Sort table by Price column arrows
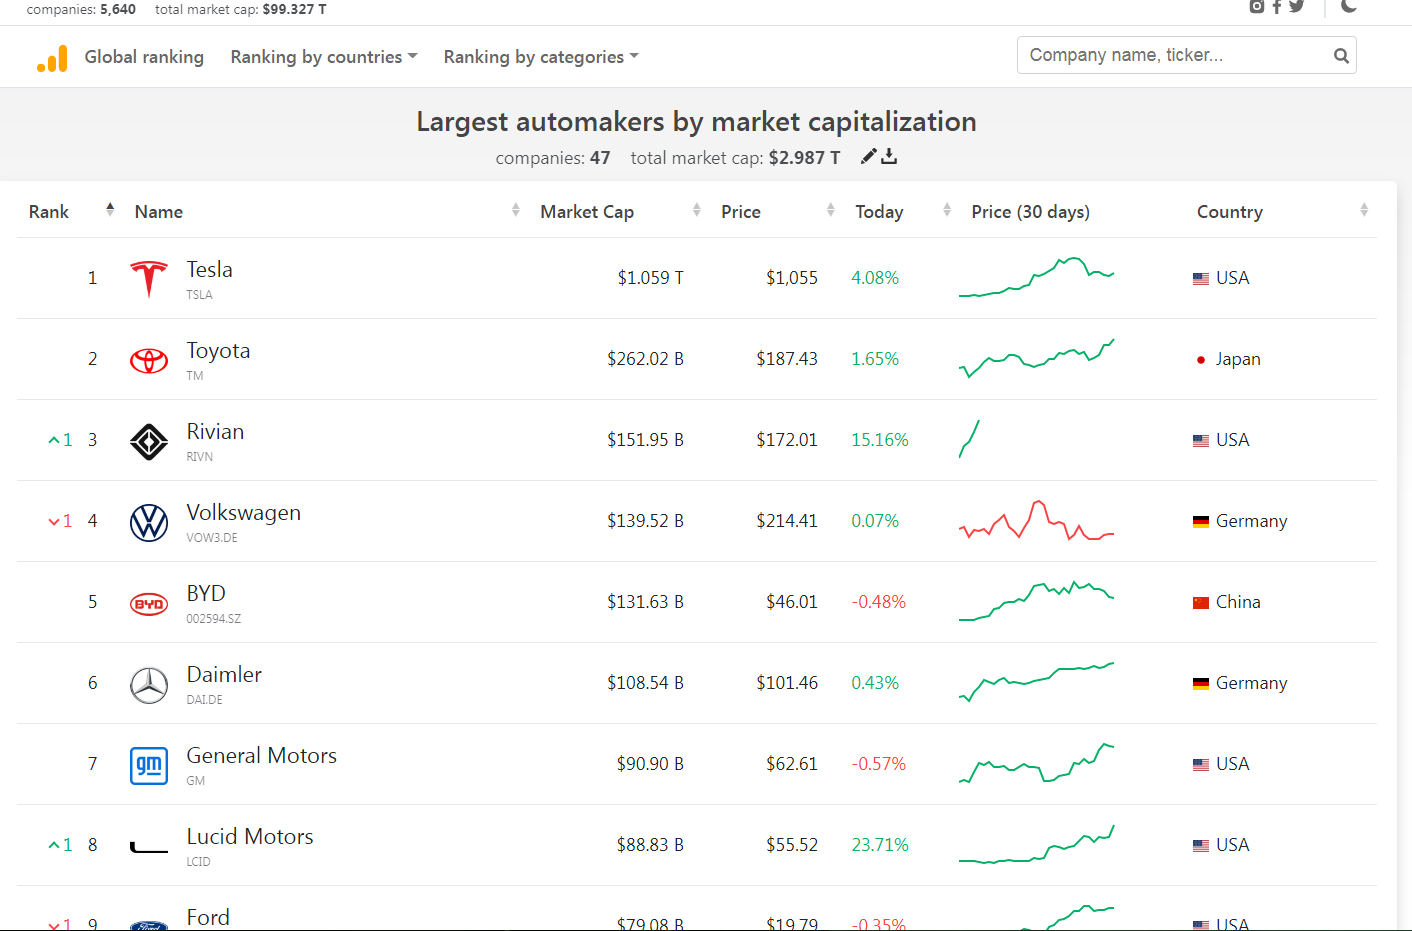 pyautogui.click(x=830, y=210)
